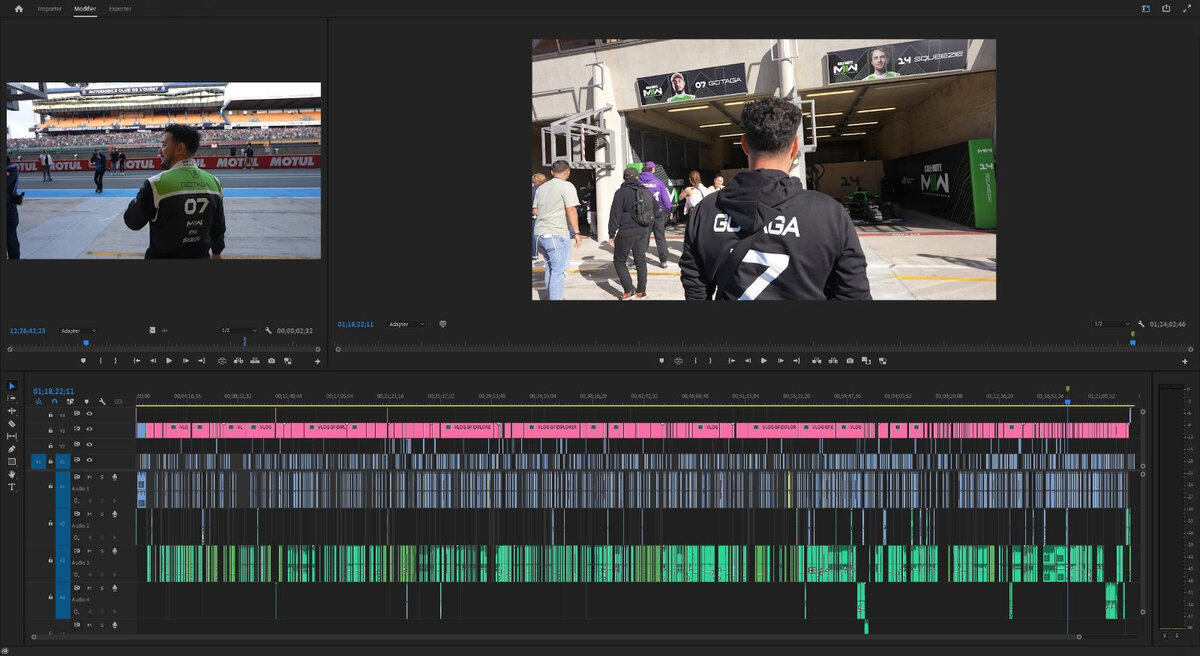
Task: Click Mark Out in Program monitor
Action: pos(710,360)
